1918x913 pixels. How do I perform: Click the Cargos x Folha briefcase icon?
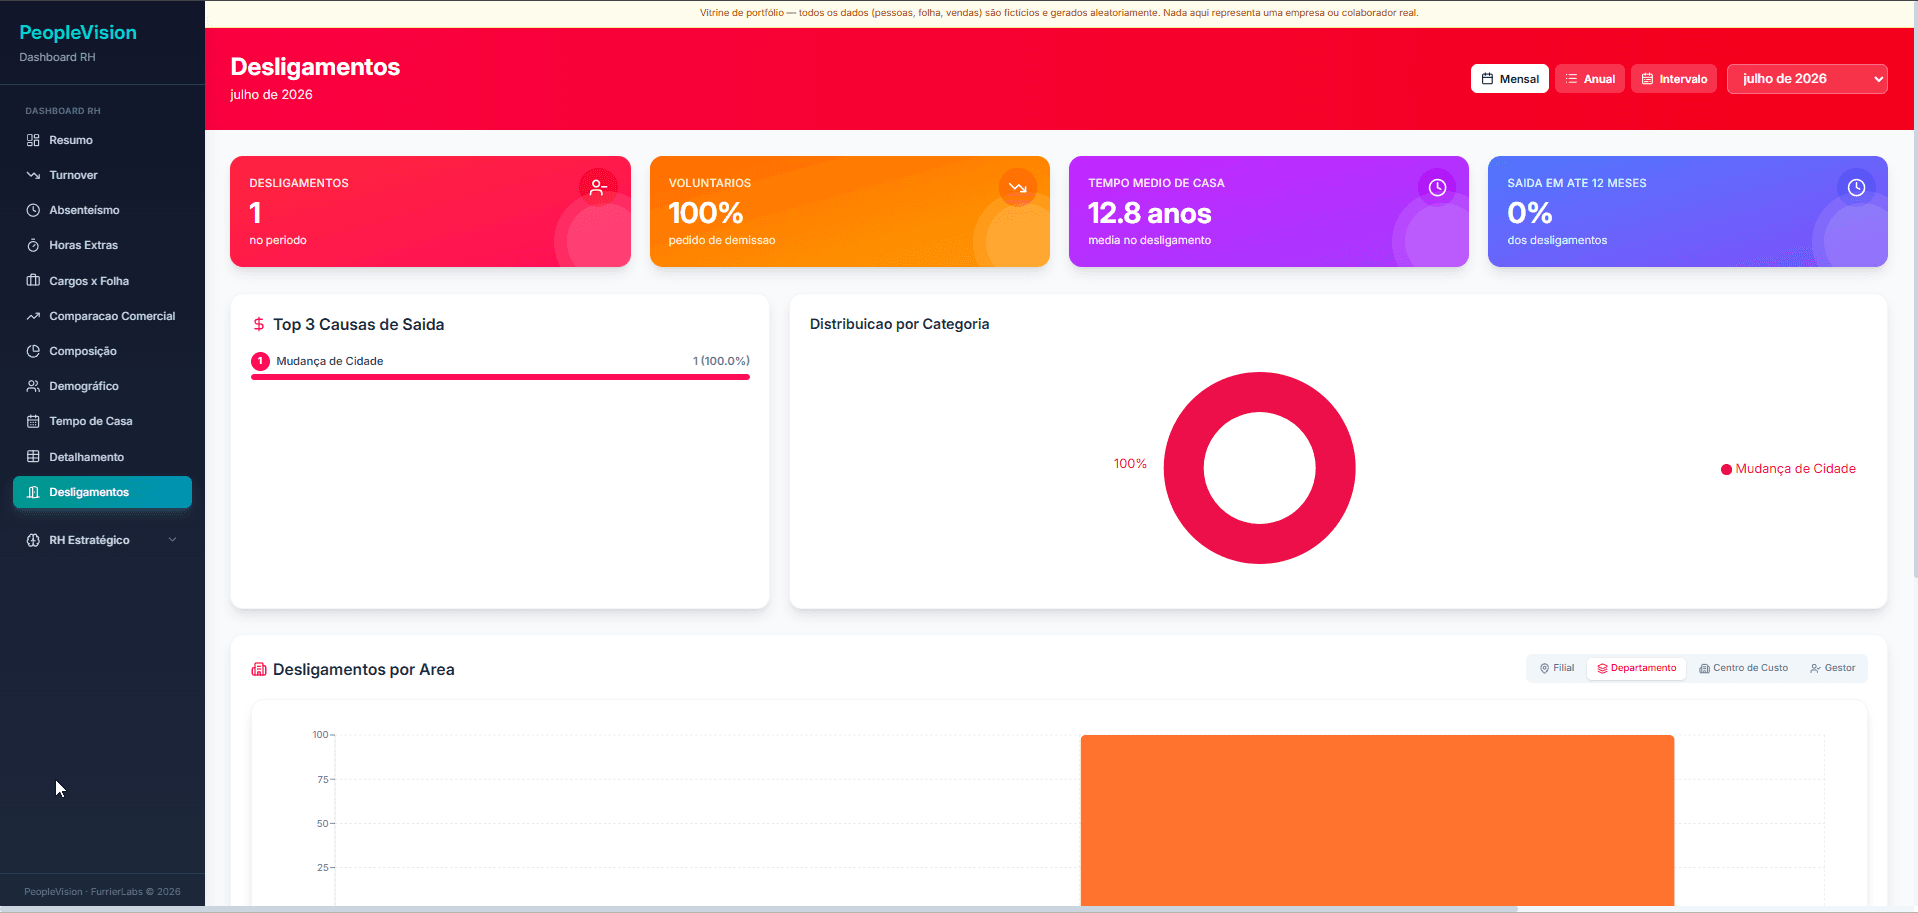[33, 281]
